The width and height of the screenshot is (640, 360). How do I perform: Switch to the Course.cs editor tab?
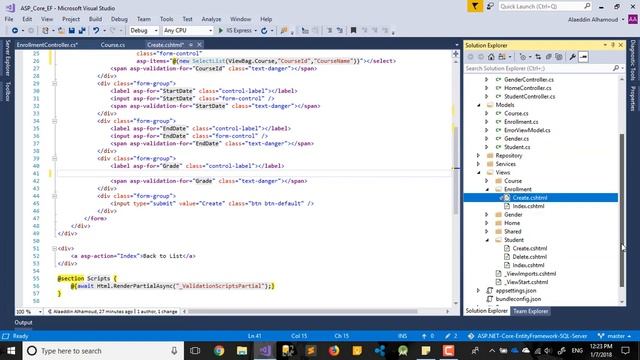click(x=113, y=44)
